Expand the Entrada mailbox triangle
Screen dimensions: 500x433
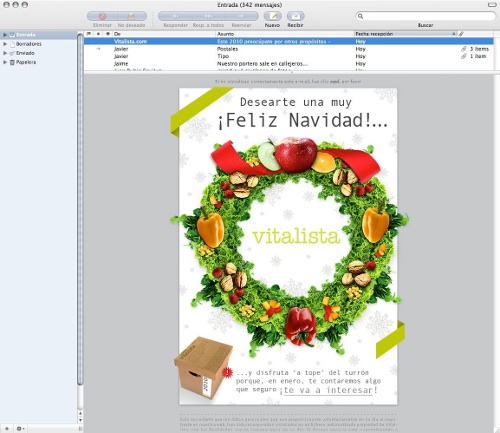pos(5,35)
